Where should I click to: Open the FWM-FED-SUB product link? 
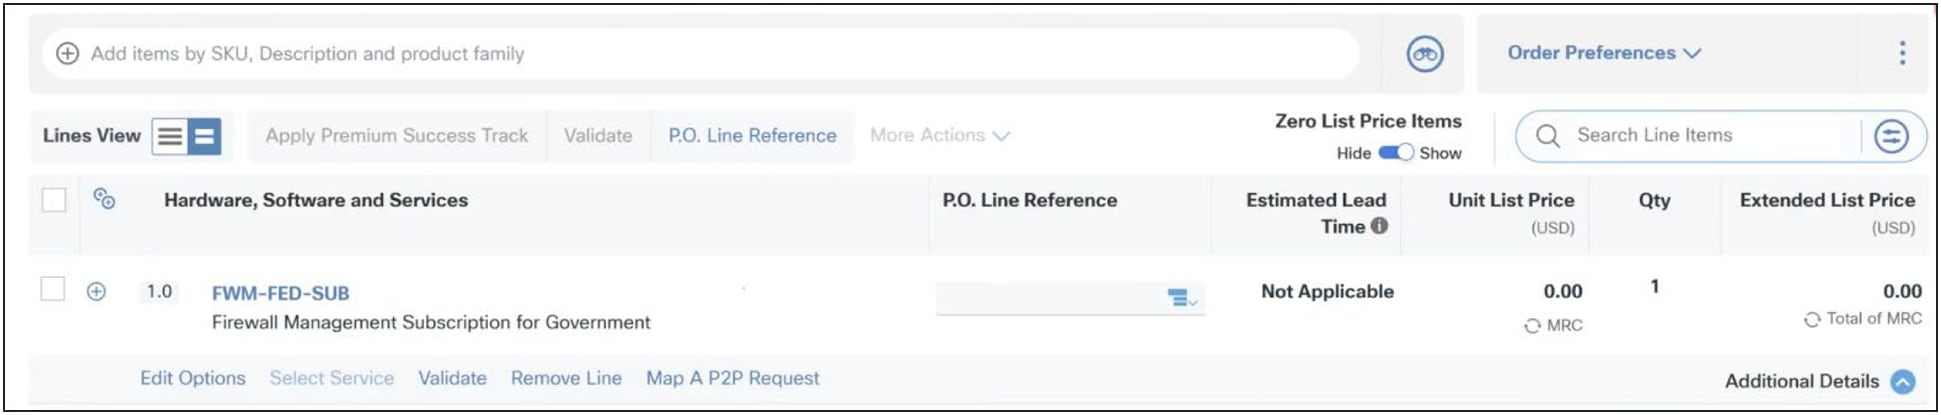pos(280,293)
